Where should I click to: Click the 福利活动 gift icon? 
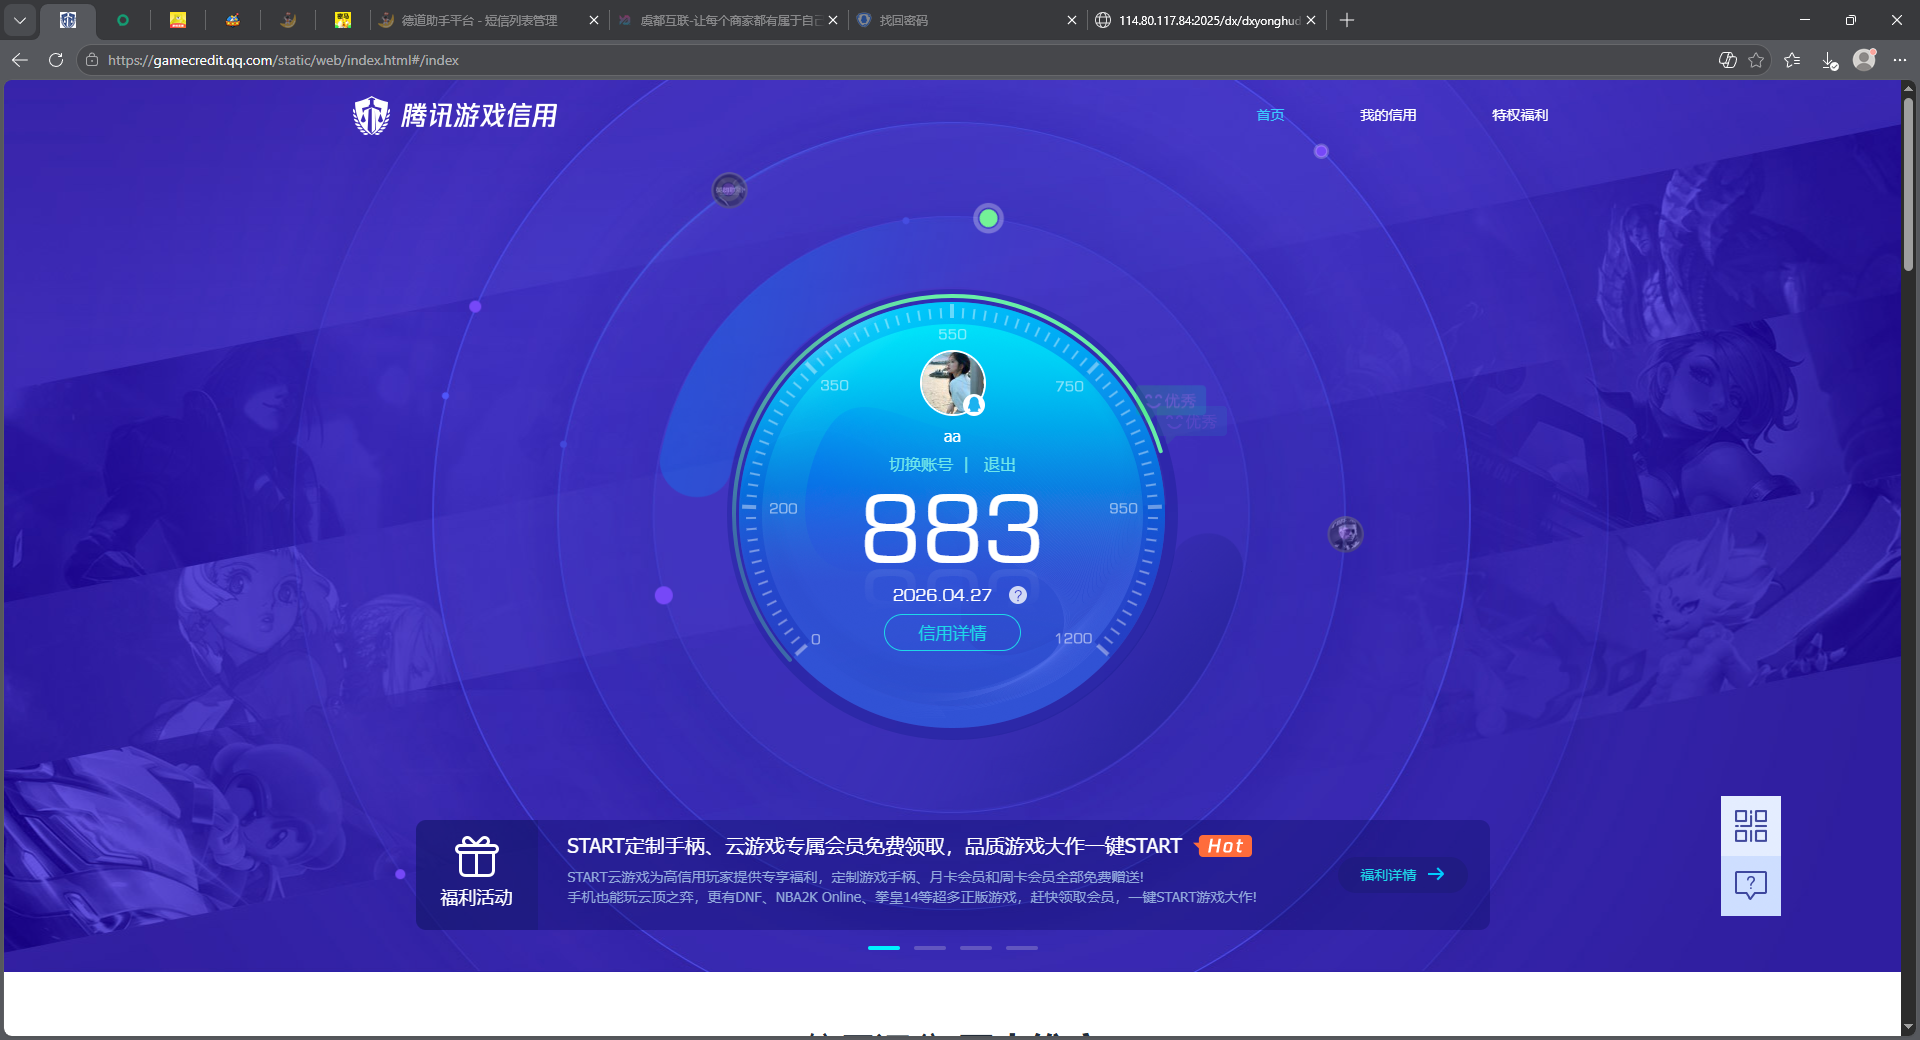(477, 858)
